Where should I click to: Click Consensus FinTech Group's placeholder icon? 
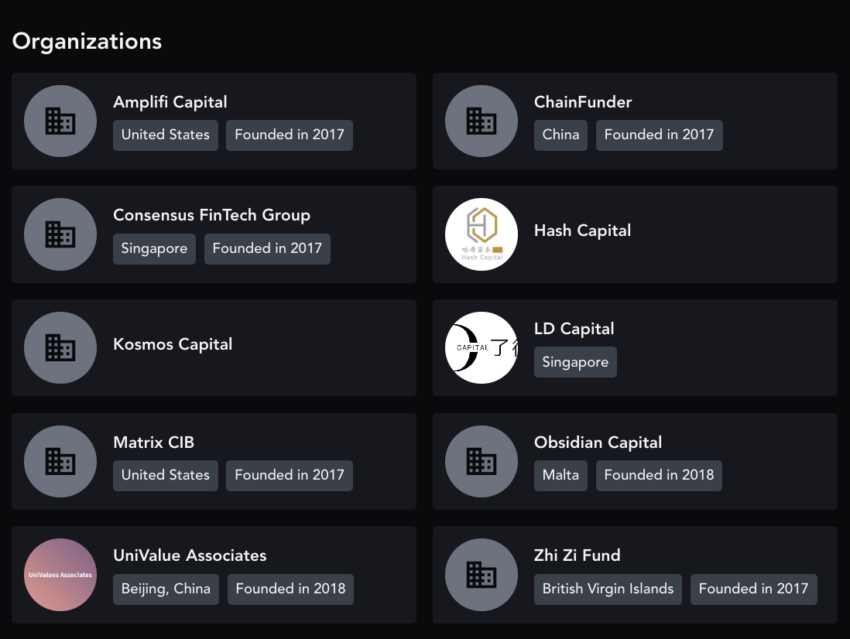tap(60, 234)
